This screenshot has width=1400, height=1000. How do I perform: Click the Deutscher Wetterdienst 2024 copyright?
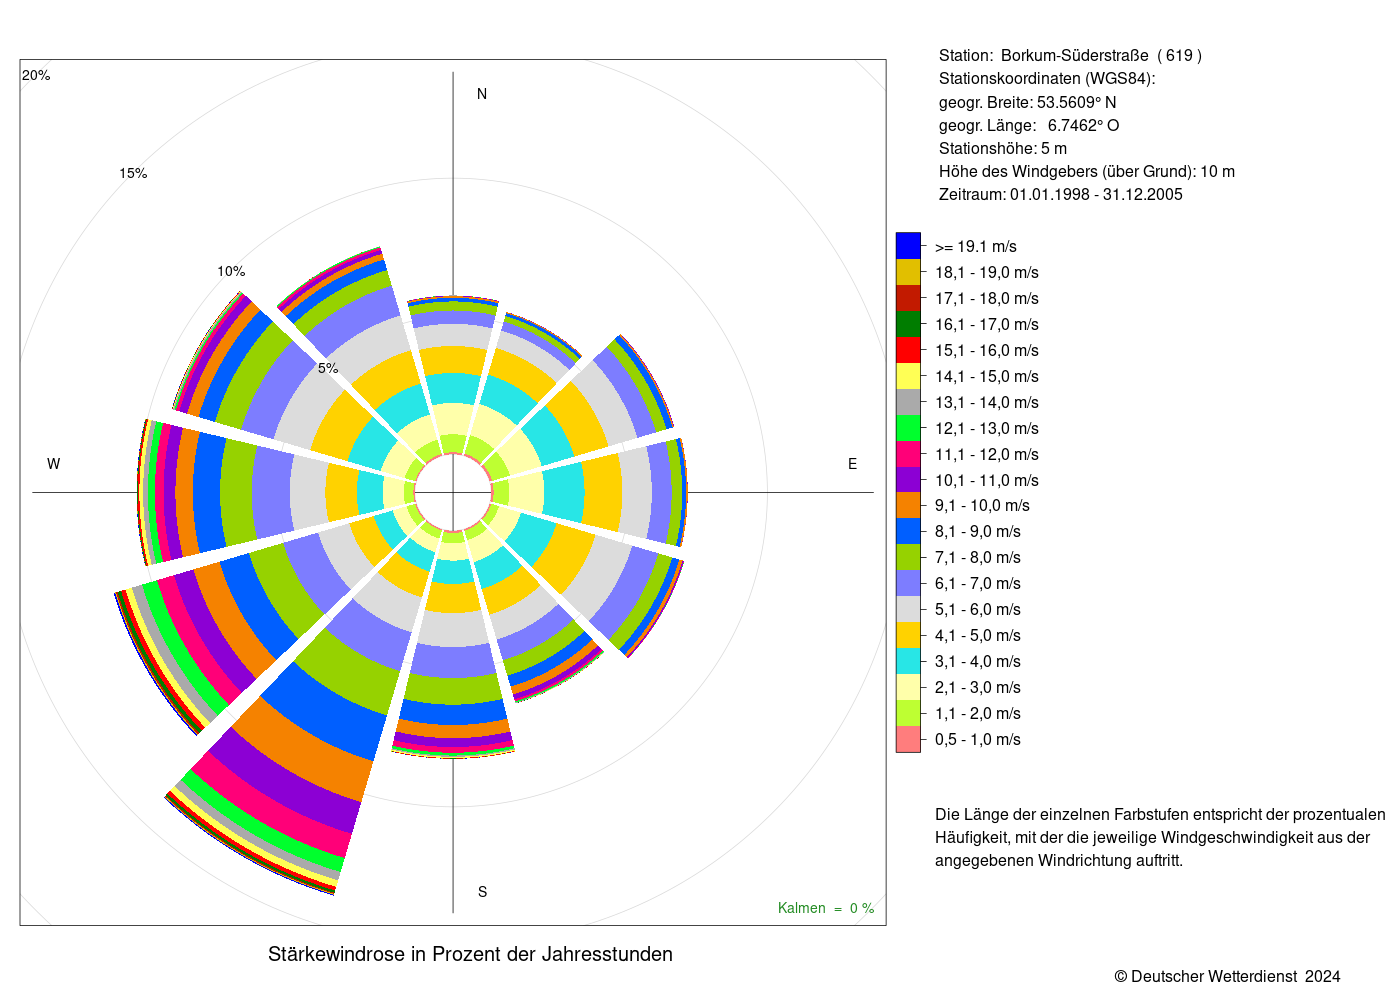[1228, 976]
